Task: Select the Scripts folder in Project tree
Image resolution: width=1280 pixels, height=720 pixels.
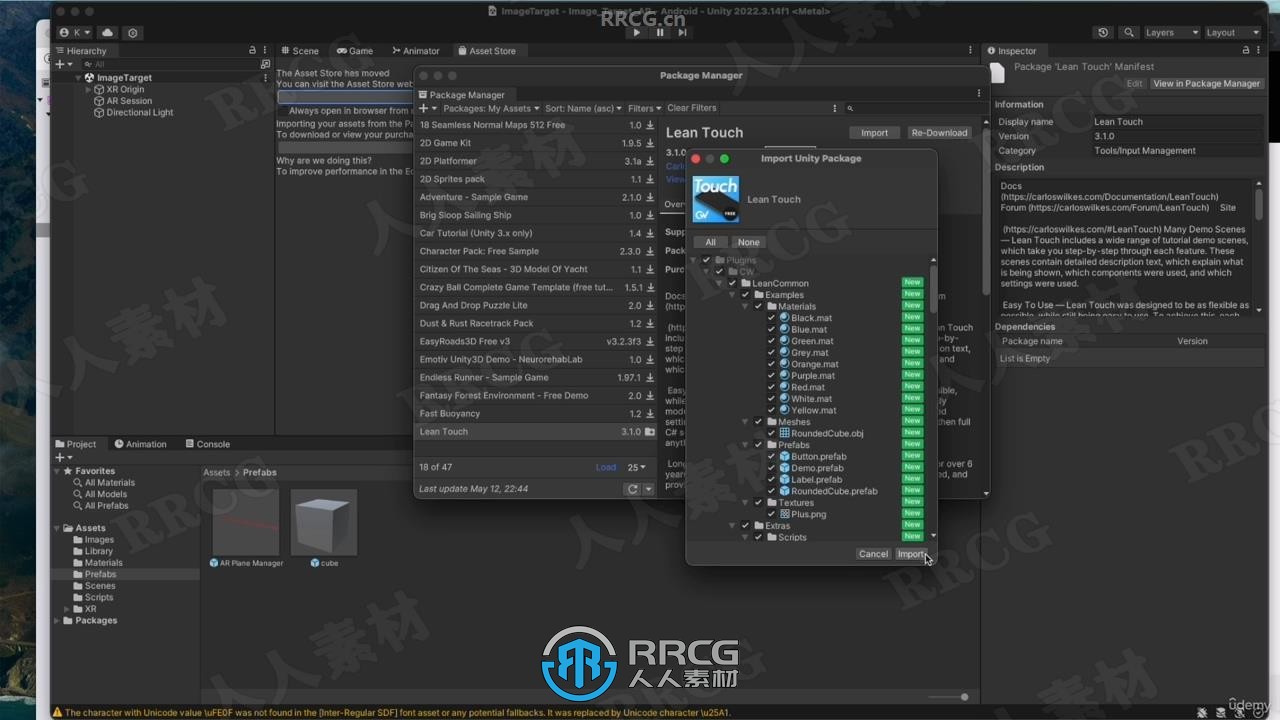Action: click(x=99, y=597)
